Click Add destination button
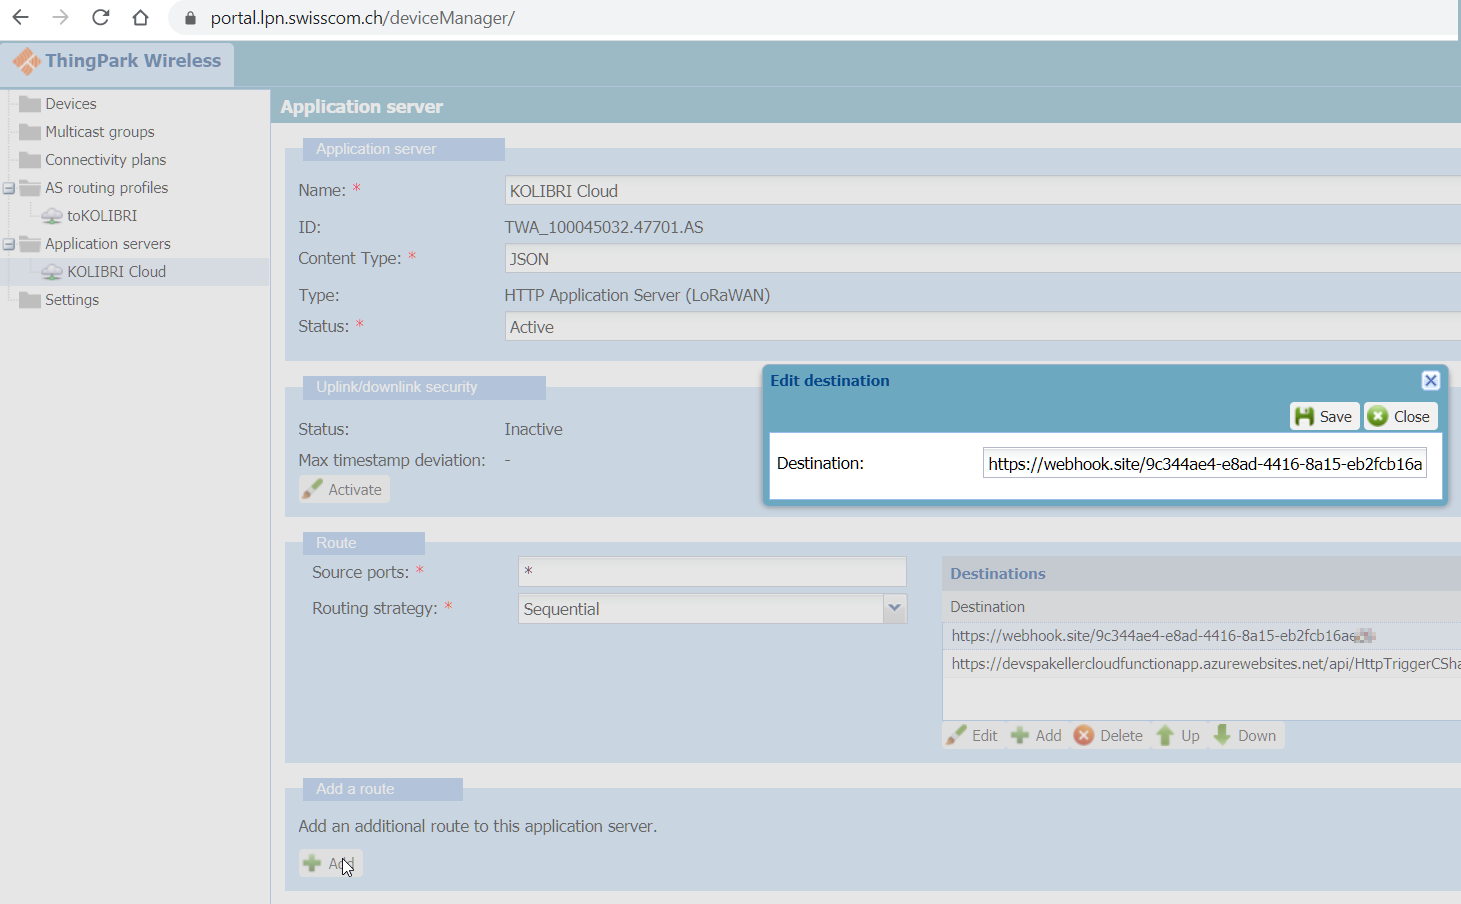Screen dimensions: 1461x904 pos(1036,735)
